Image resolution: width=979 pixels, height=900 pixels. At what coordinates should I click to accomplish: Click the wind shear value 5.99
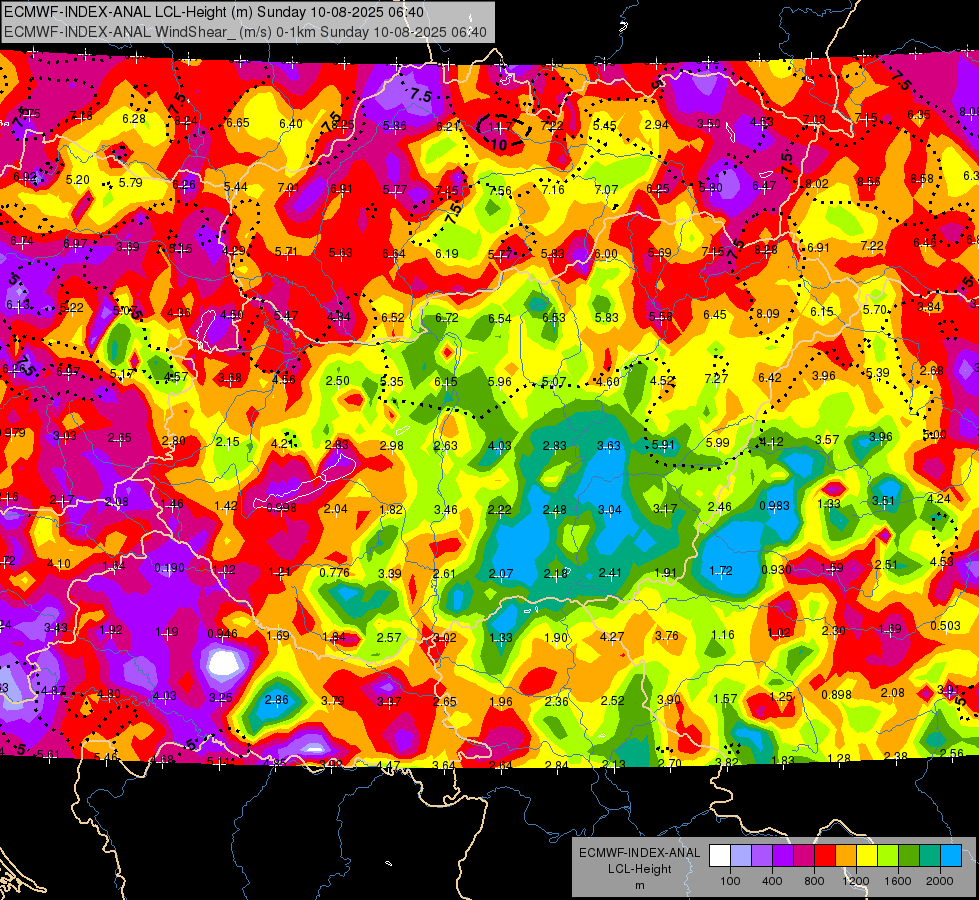coord(717,443)
